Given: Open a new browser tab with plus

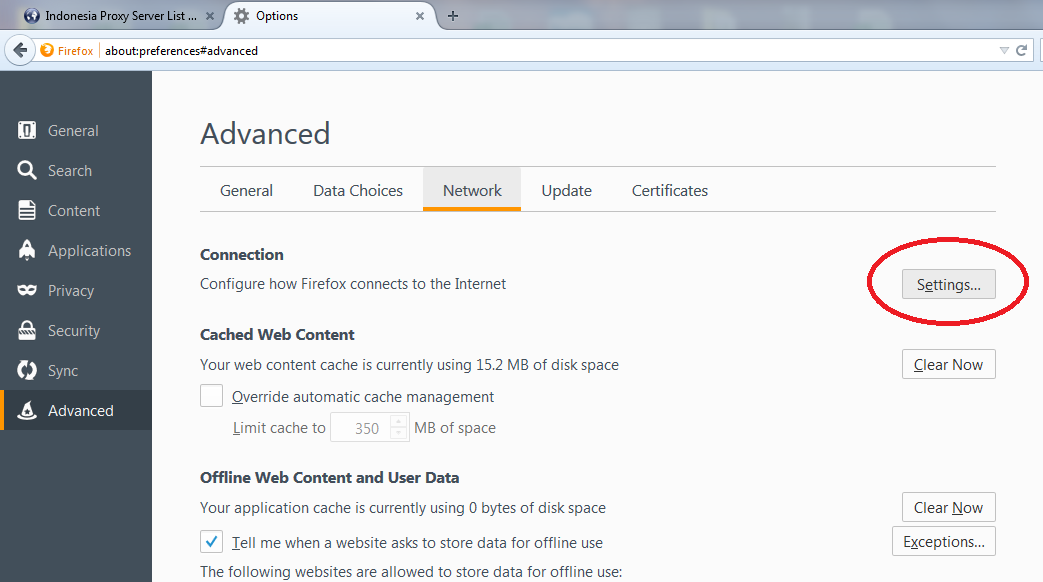Looking at the screenshot, I should (453, 16).
